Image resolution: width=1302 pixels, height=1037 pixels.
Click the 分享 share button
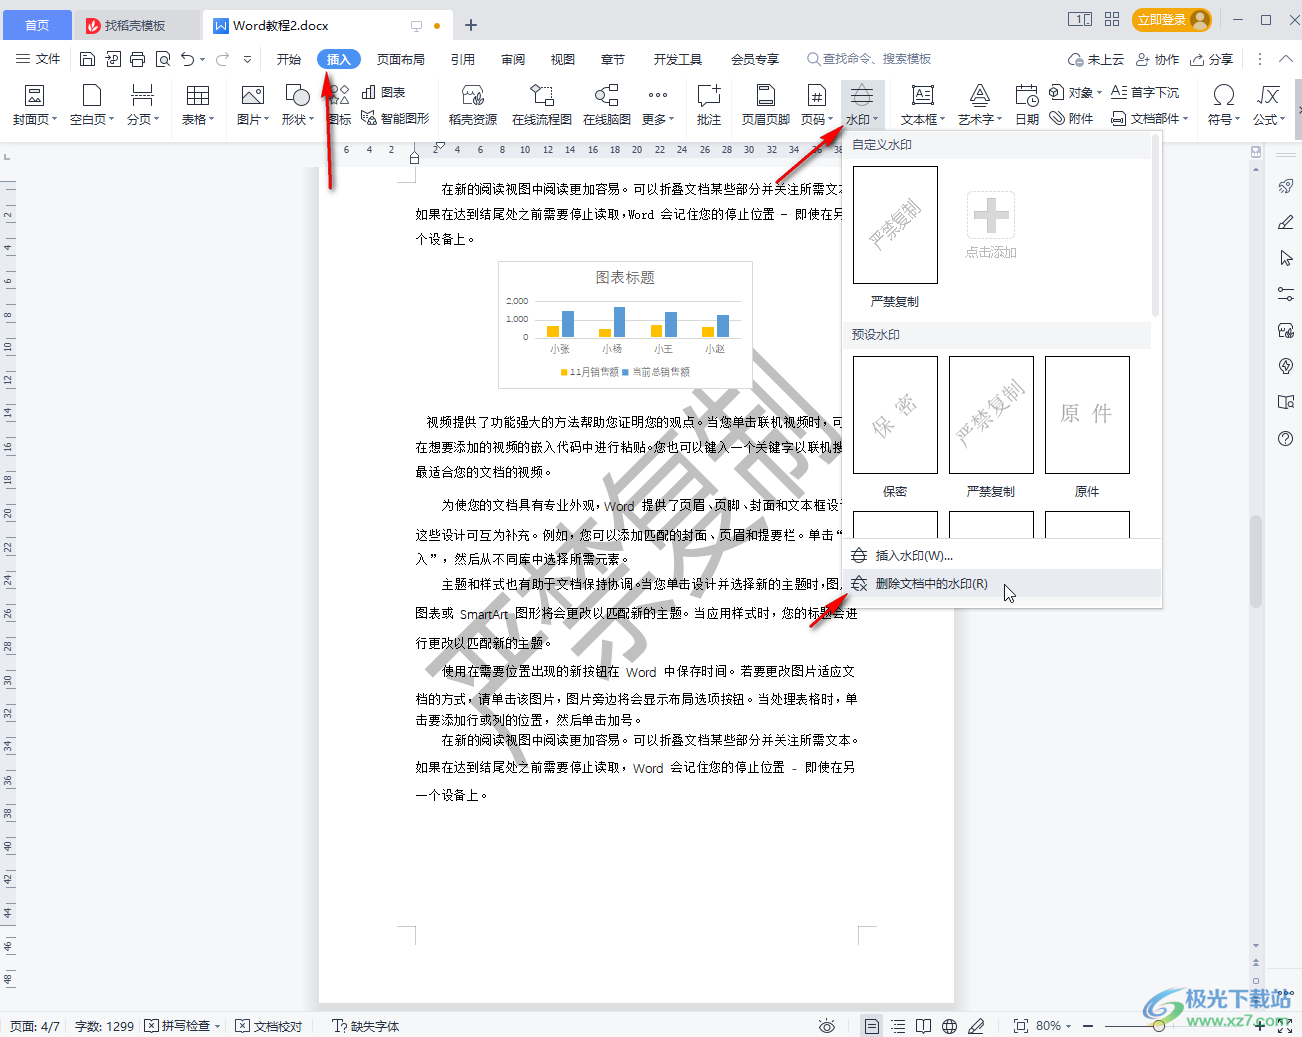click(x=1212, y=59)
